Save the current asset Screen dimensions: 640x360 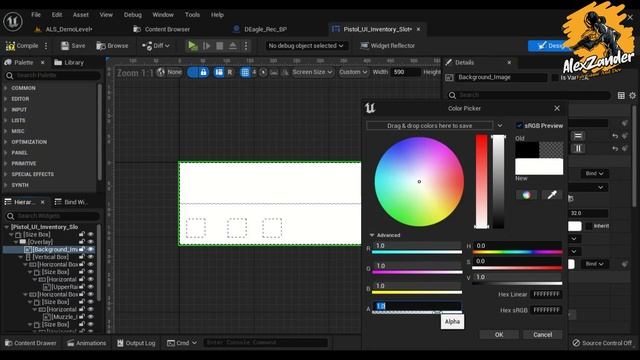(73, 46)
